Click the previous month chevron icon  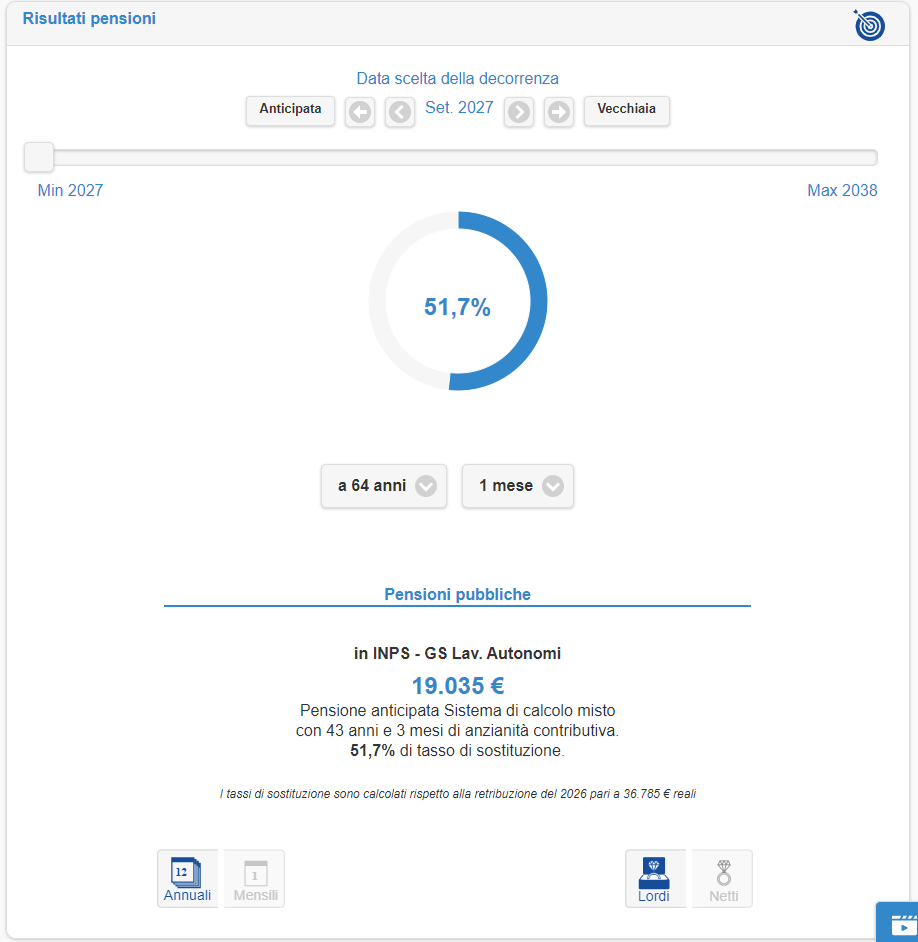(x=400, y=112)
